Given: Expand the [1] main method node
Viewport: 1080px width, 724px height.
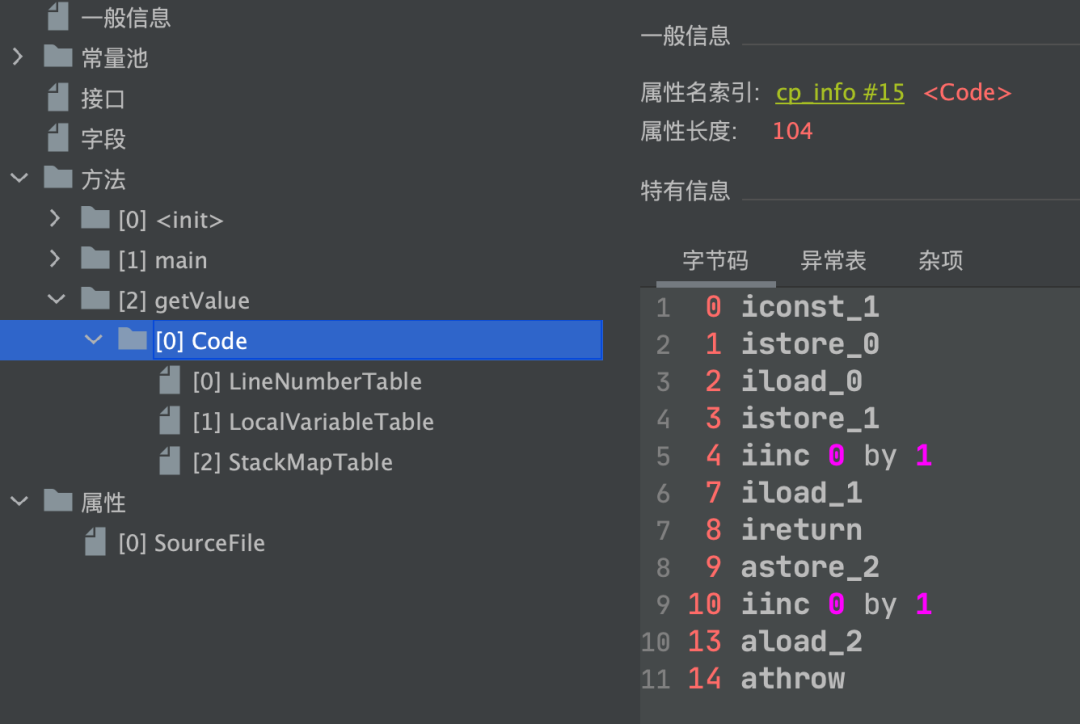Looking at the screenshot, I should [55, 260].
